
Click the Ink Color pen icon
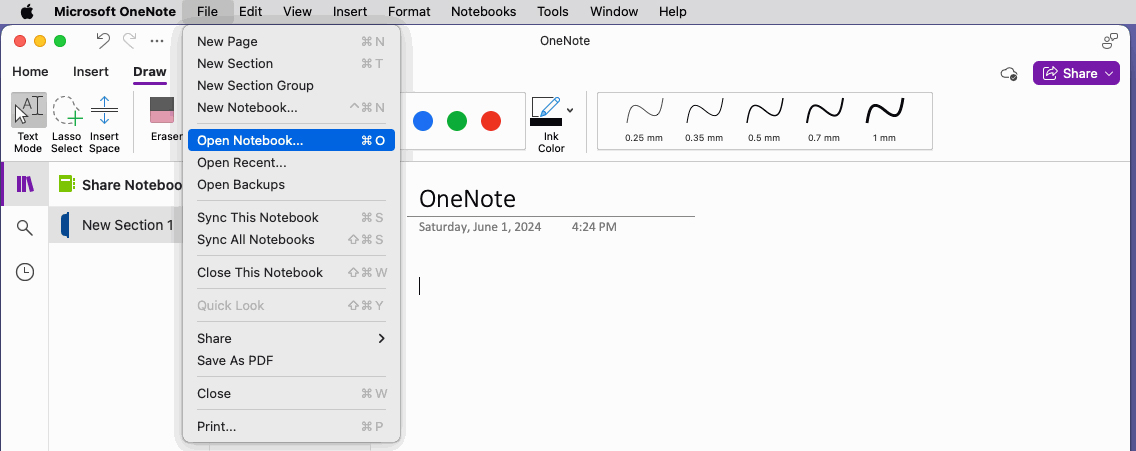pos(546,111)
